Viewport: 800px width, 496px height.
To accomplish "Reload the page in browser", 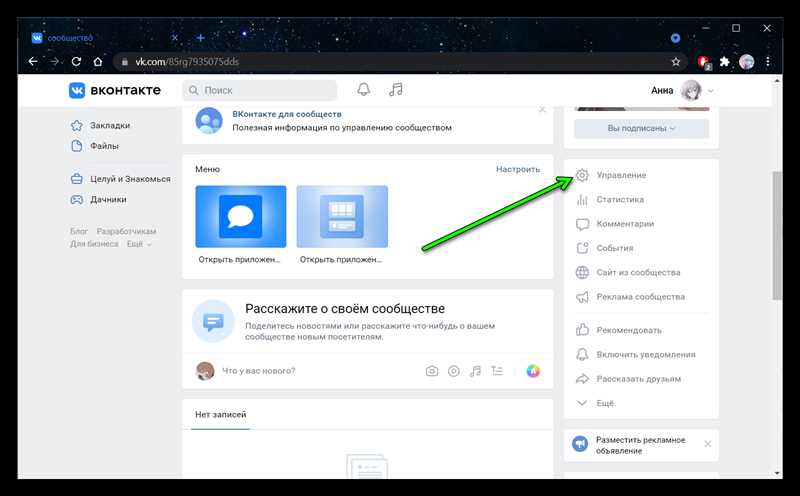I will [76, 62].
